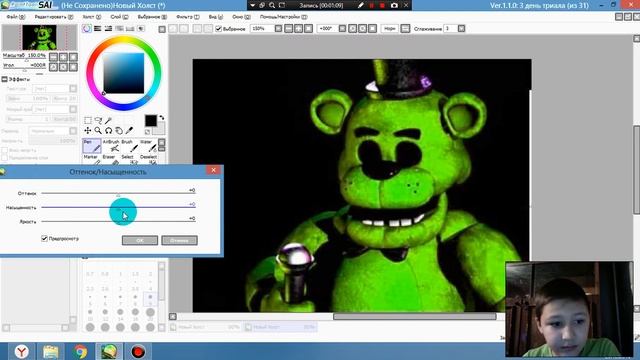Viewport: 640px width, 360px height.
Task: Click the navigator thumbnail preview
Action: click(40, 38)
